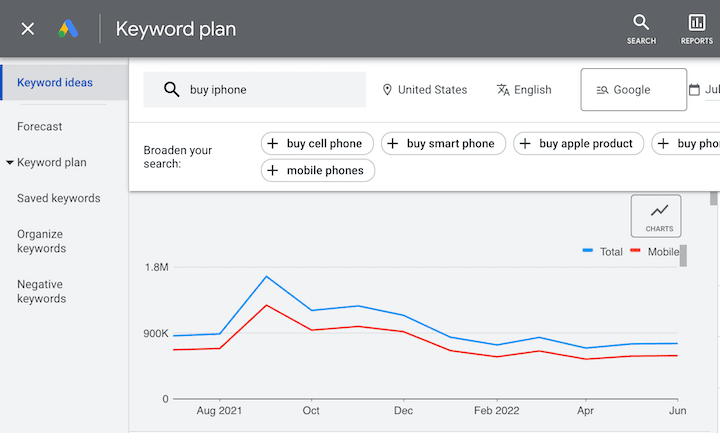Click the 1.8M axis label
The height and width of the screenshot is (433, 720).
(157, 267)
